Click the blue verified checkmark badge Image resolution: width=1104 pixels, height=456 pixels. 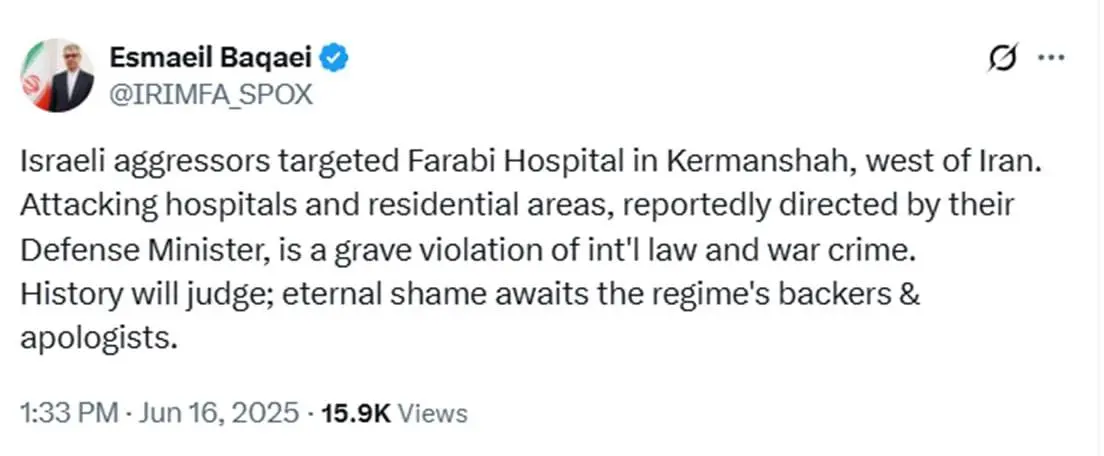334,58
